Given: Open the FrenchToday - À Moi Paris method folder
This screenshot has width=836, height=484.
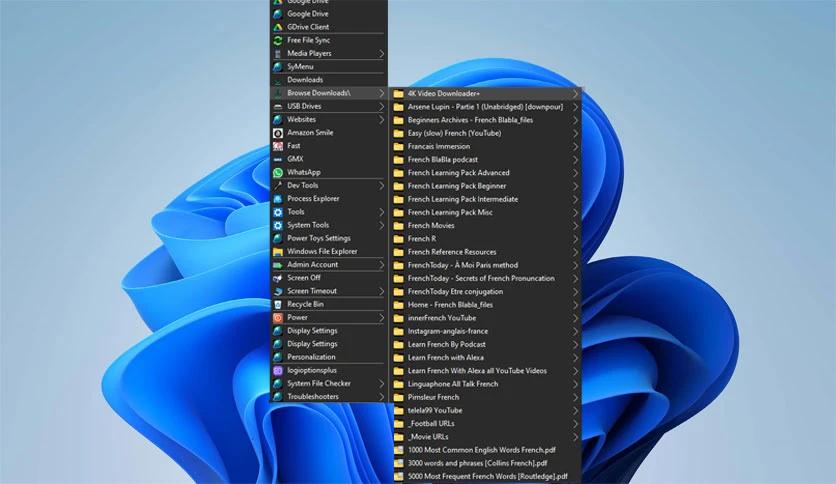Looking at the screenshot, I should pos(486,265).
